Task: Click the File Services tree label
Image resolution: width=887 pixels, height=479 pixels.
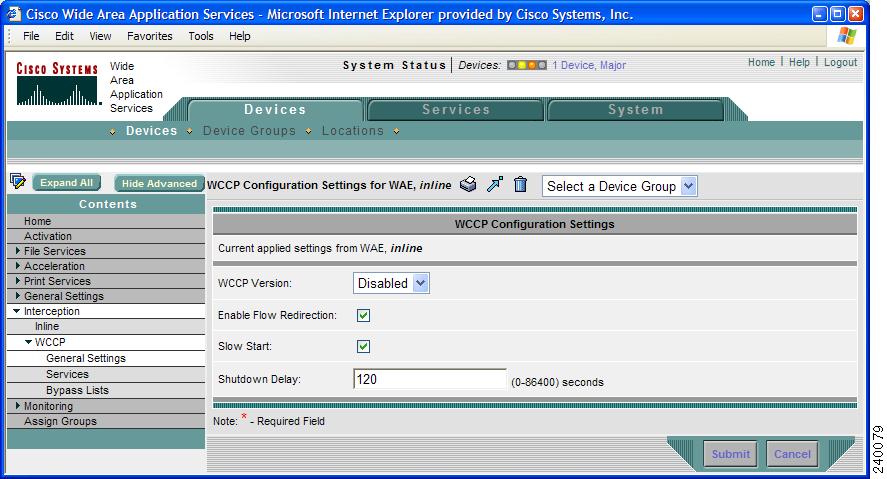Action: click(54, 251)
